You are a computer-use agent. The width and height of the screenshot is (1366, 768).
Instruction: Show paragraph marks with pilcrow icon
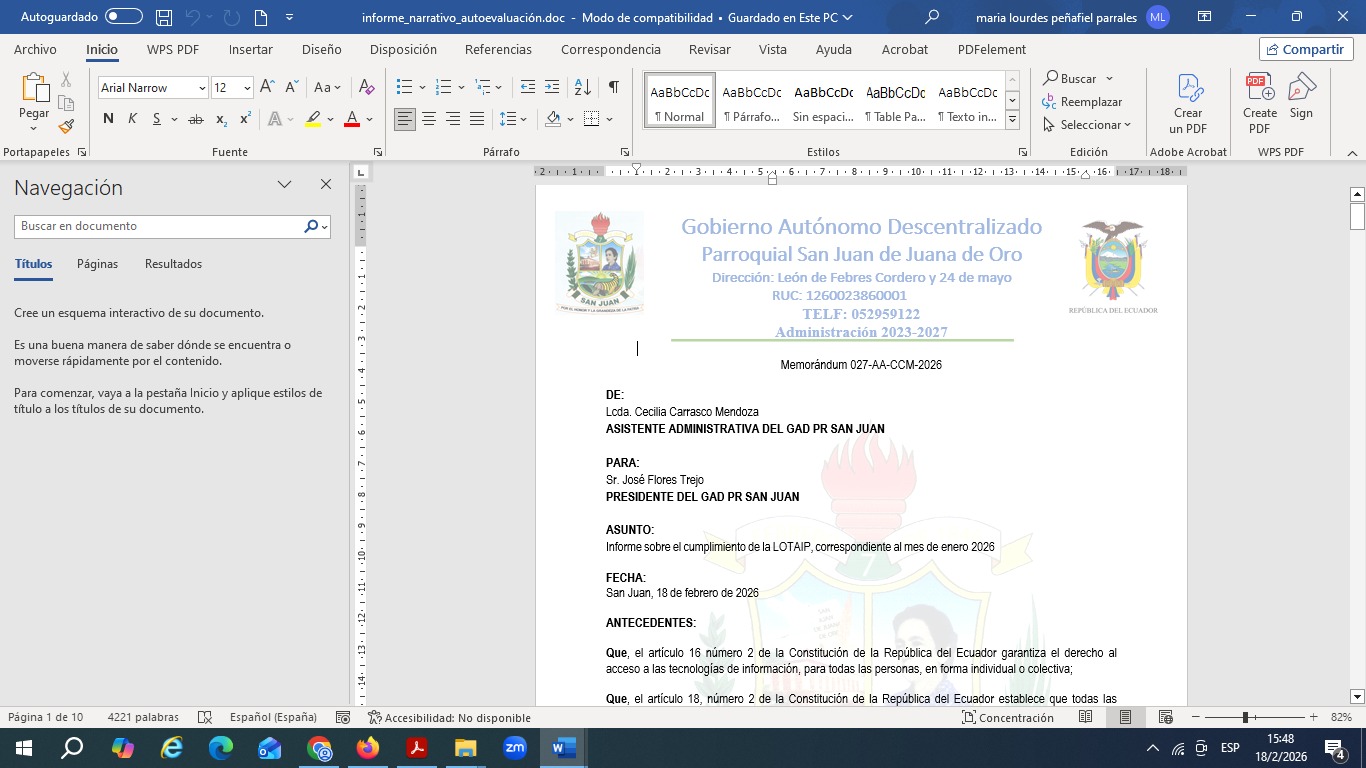click(x=613, y=88)
